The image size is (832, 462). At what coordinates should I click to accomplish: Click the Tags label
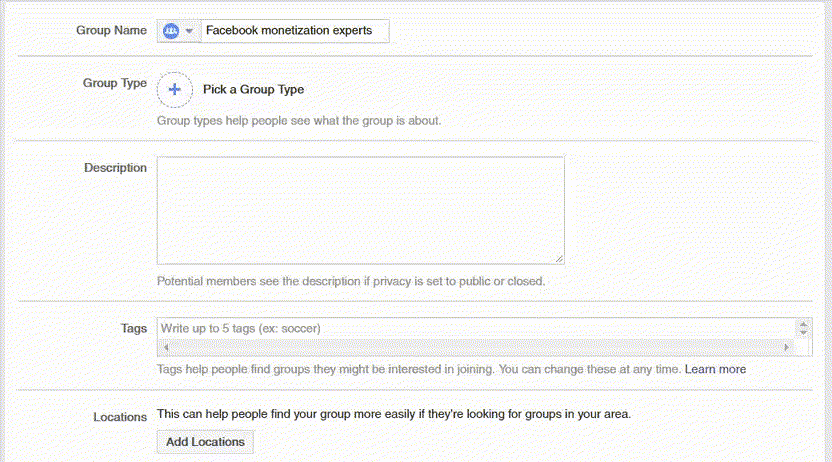133,328
